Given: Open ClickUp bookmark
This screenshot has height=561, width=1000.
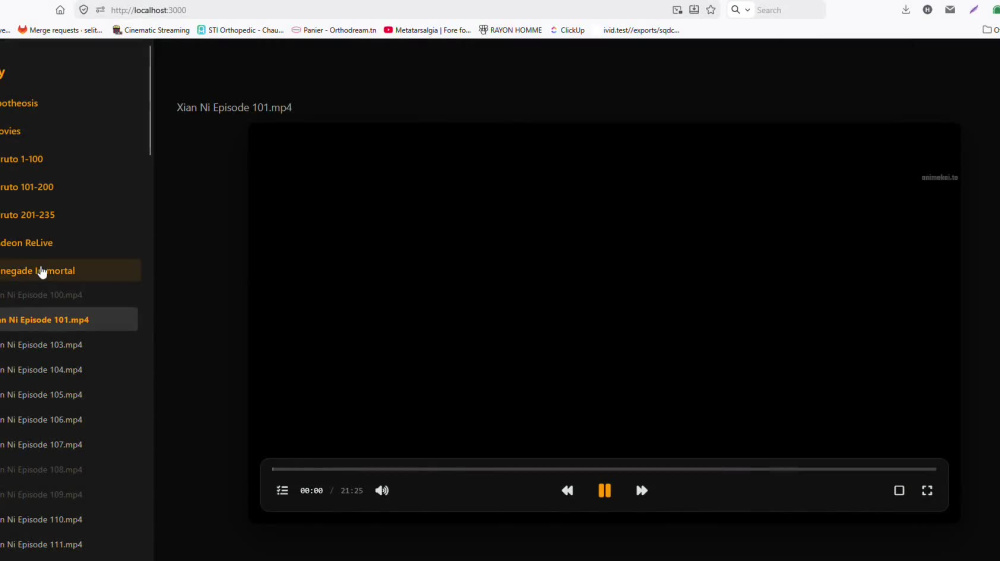Looking at the screenshot, I should (568, 30).
